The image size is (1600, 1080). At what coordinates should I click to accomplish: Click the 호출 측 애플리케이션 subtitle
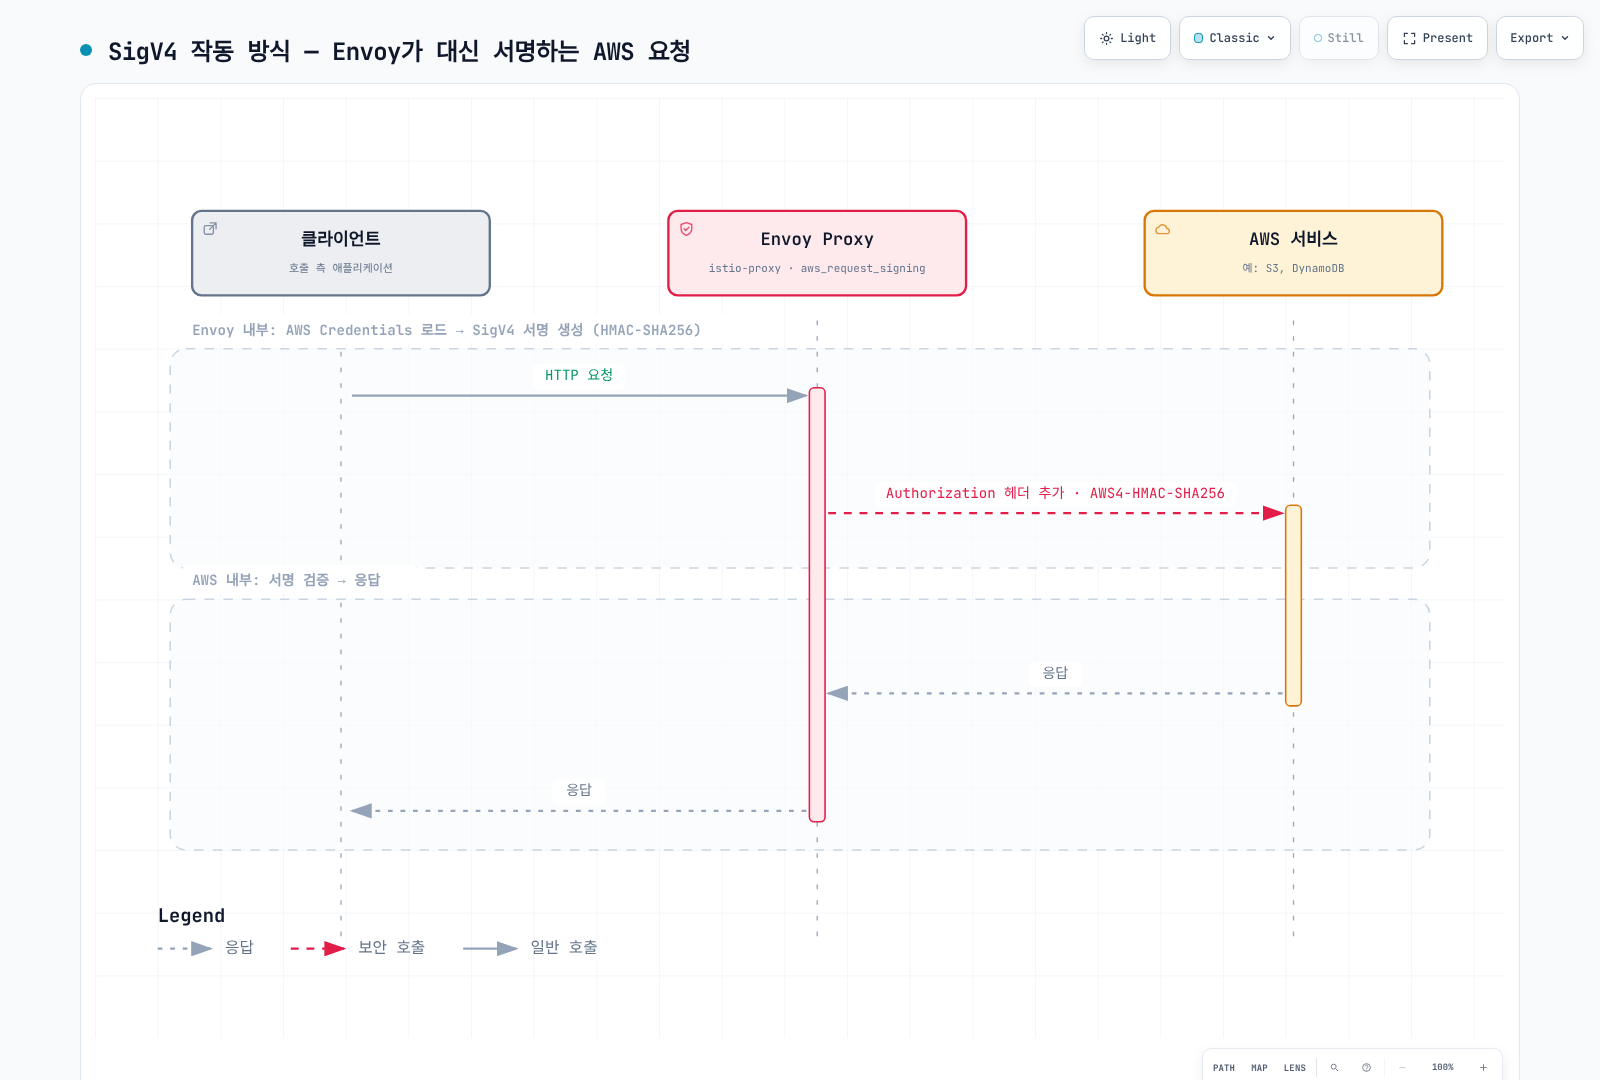tap(341, 268)
